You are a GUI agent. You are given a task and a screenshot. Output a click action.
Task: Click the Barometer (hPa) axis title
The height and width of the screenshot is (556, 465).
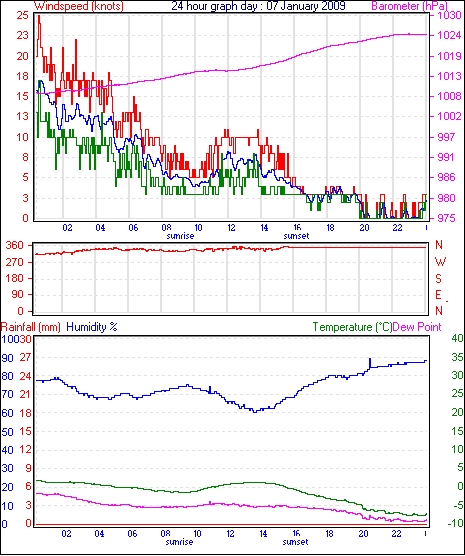point(409,6)
